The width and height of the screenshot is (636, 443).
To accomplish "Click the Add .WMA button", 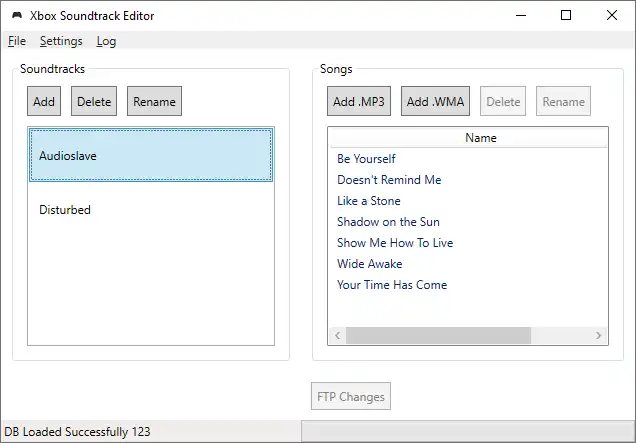I will pyautogui.click(x=436, y=101).
